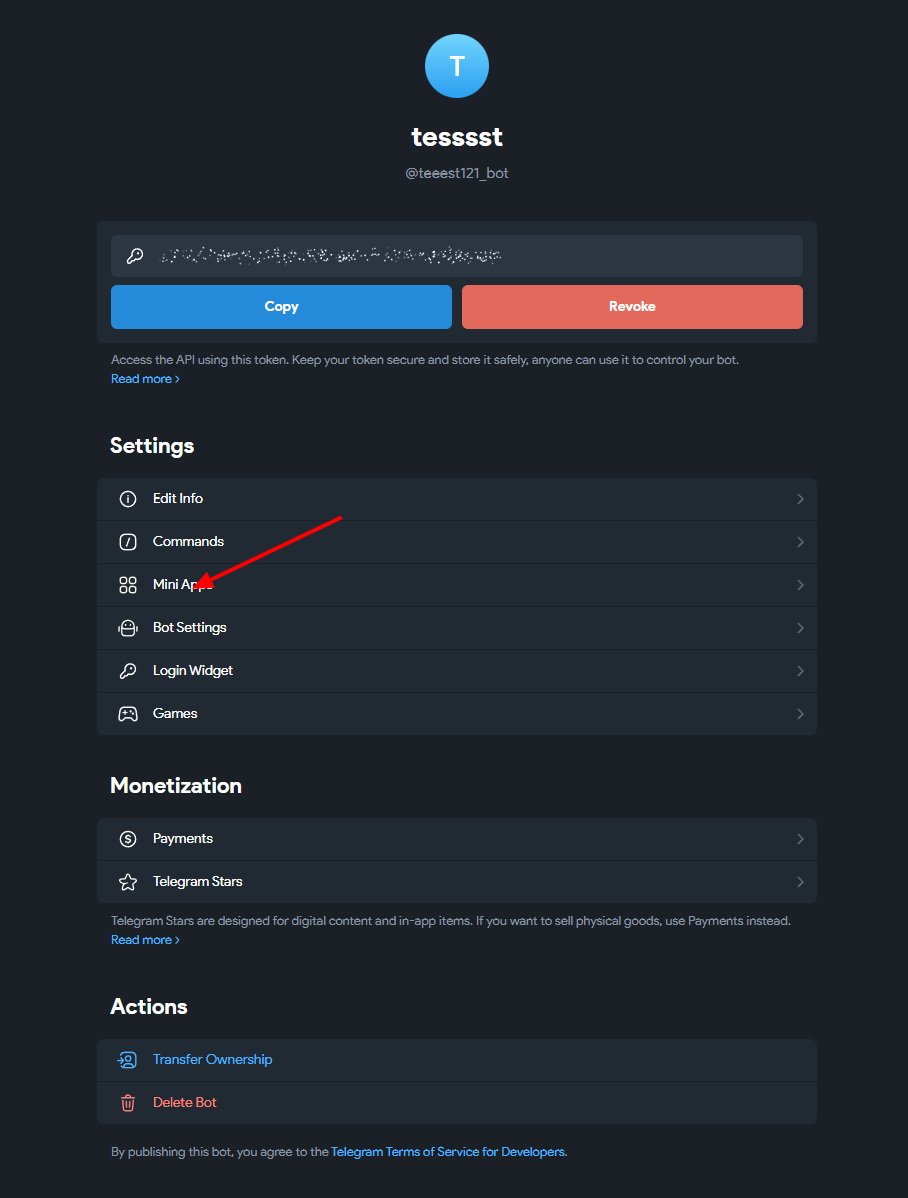Click the Login Widget key icon
908x1198 pixels.
coord(128,671)
